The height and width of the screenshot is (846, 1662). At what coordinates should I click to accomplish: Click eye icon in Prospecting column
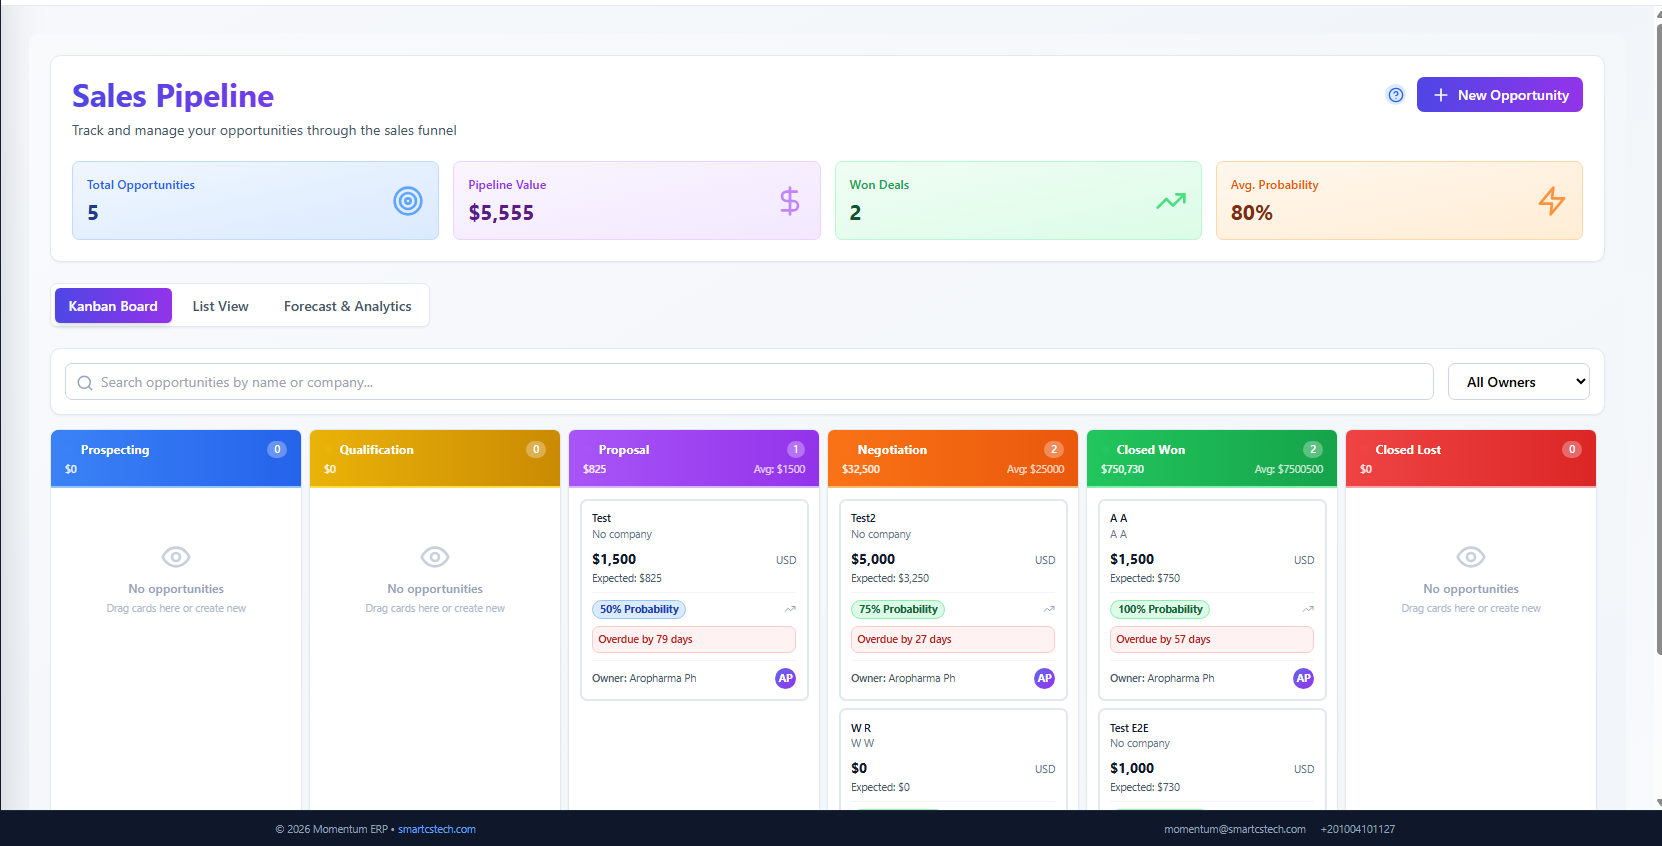point(176,557)
